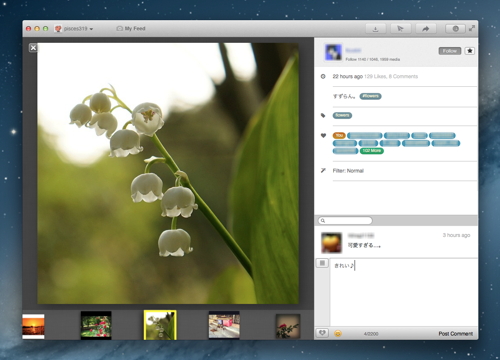Click the Filter: Normal text
Screen dimensions: 500x360
coord(348,171)
